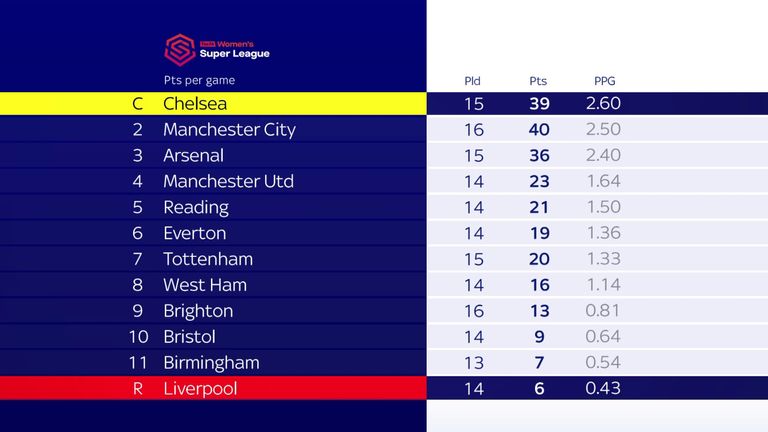Click on Brighton in ninth place
Image resolution: width=768 pixels, height=432 pixels.
coord(198,311)
